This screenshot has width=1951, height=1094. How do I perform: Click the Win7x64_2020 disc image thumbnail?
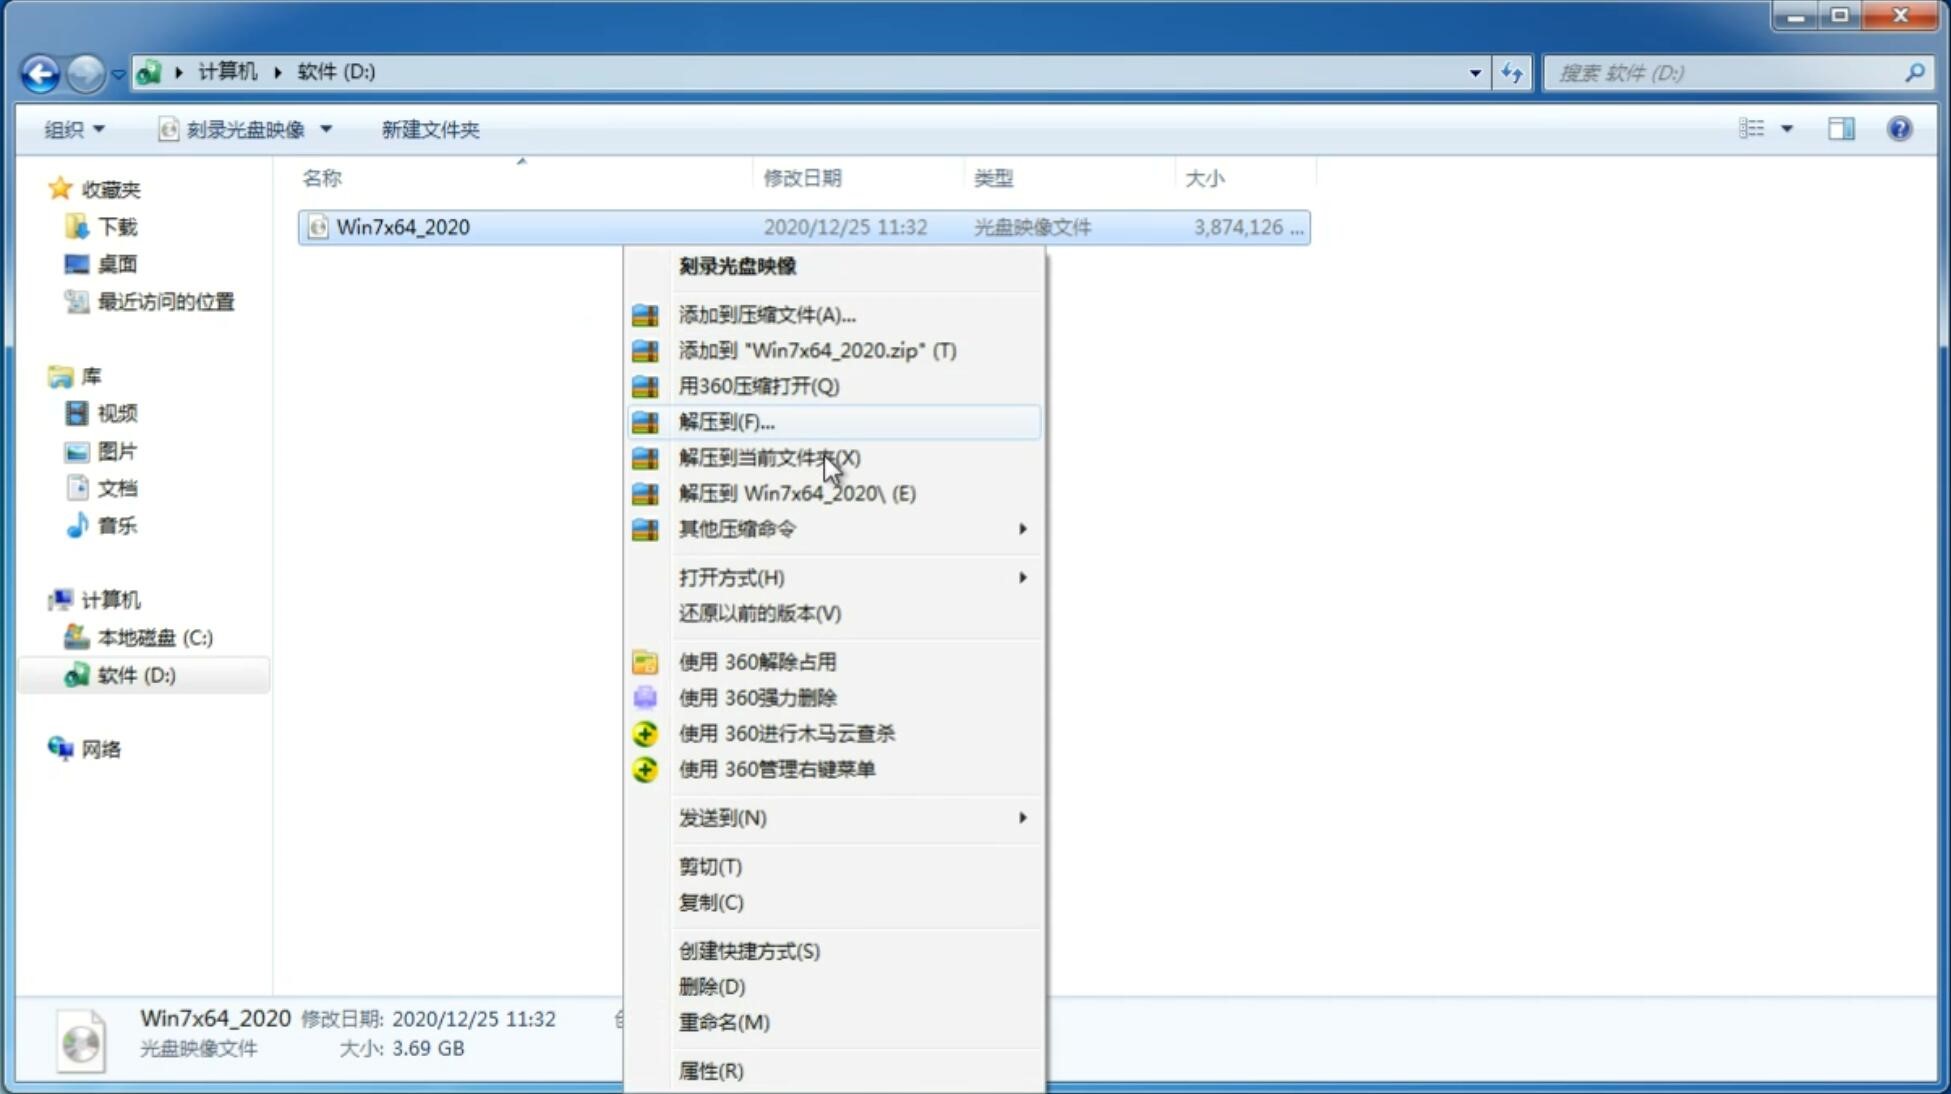point(80,1039)
